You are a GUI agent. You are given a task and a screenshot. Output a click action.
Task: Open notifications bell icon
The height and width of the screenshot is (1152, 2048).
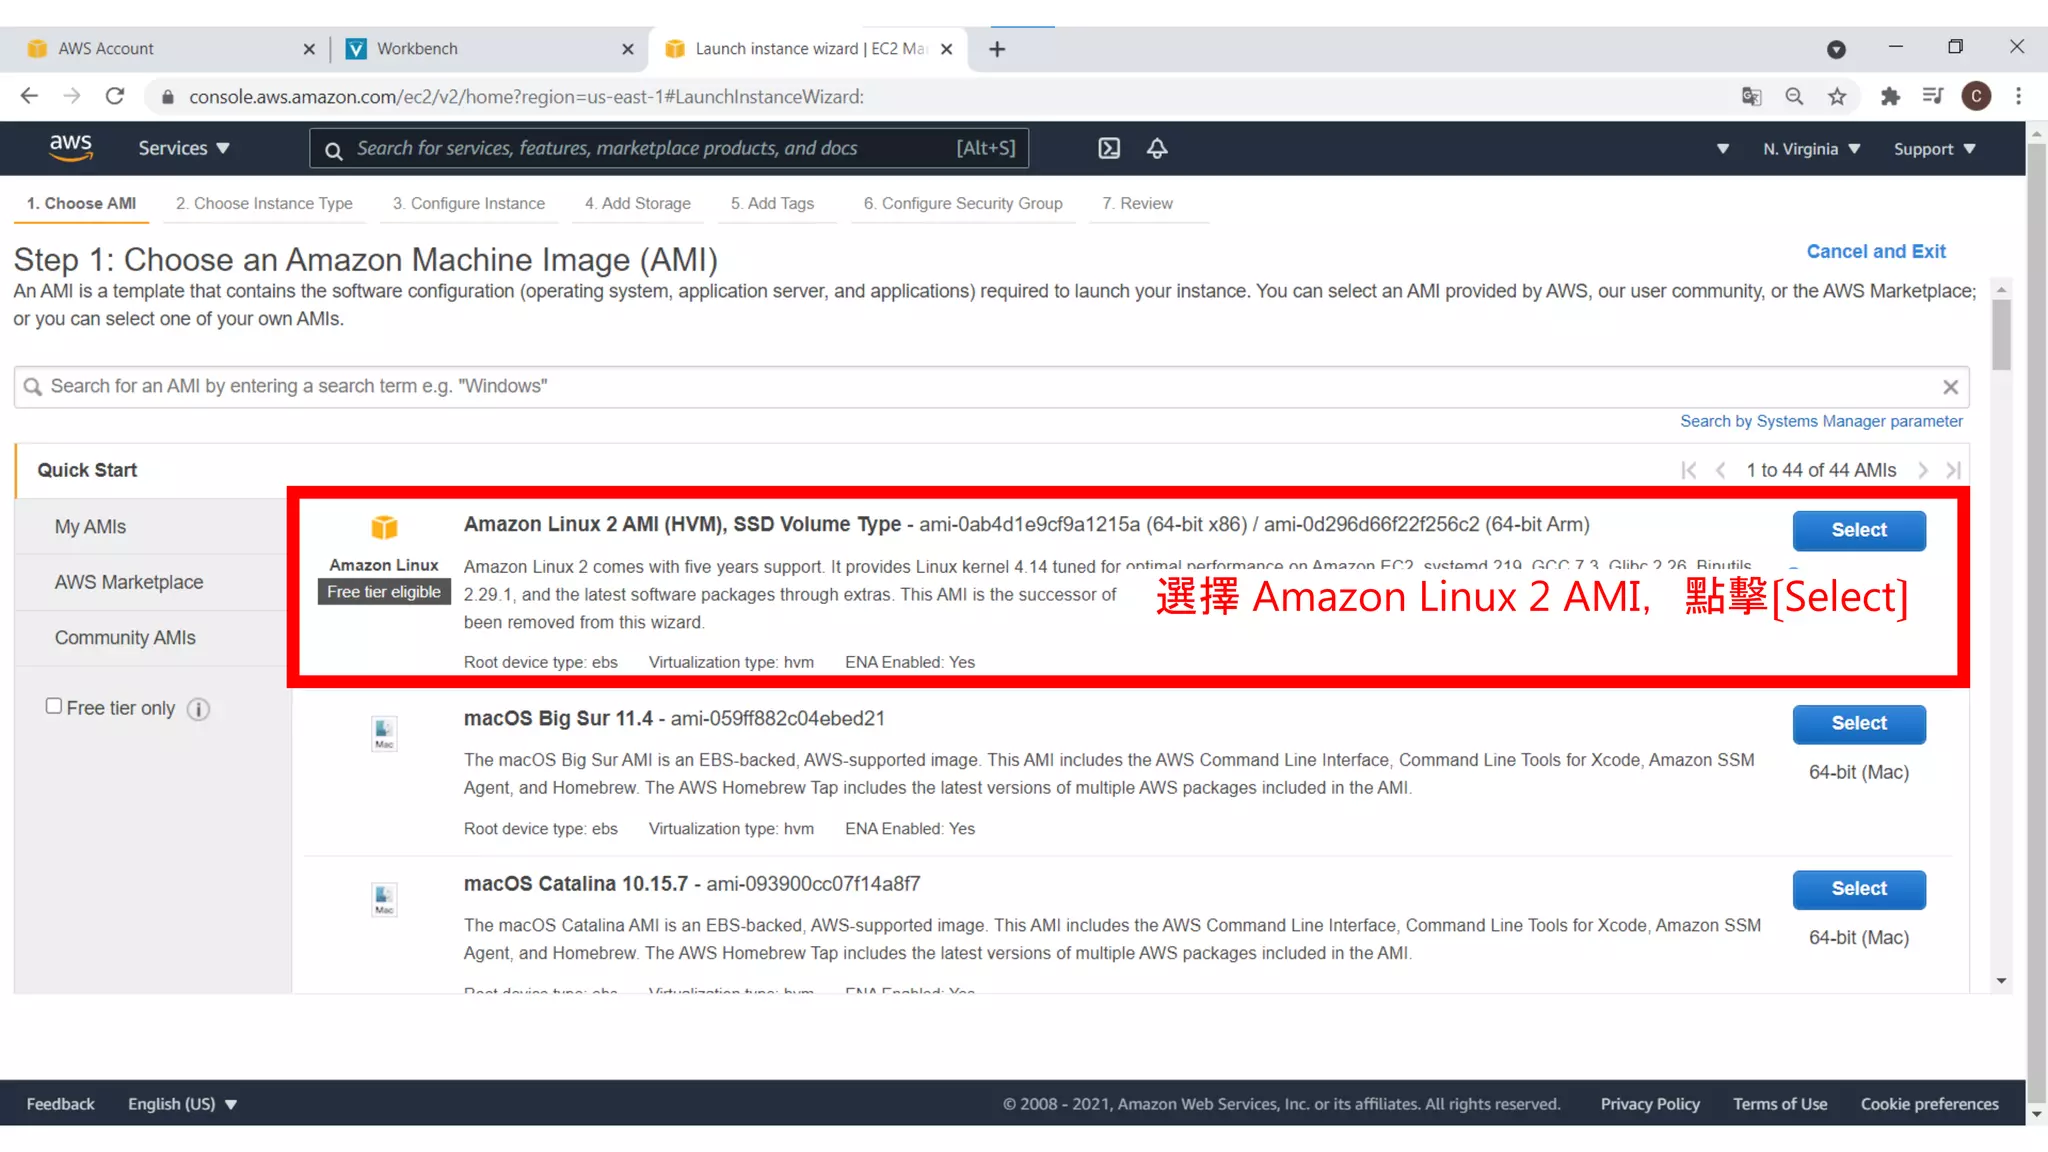coord(1157,148)
